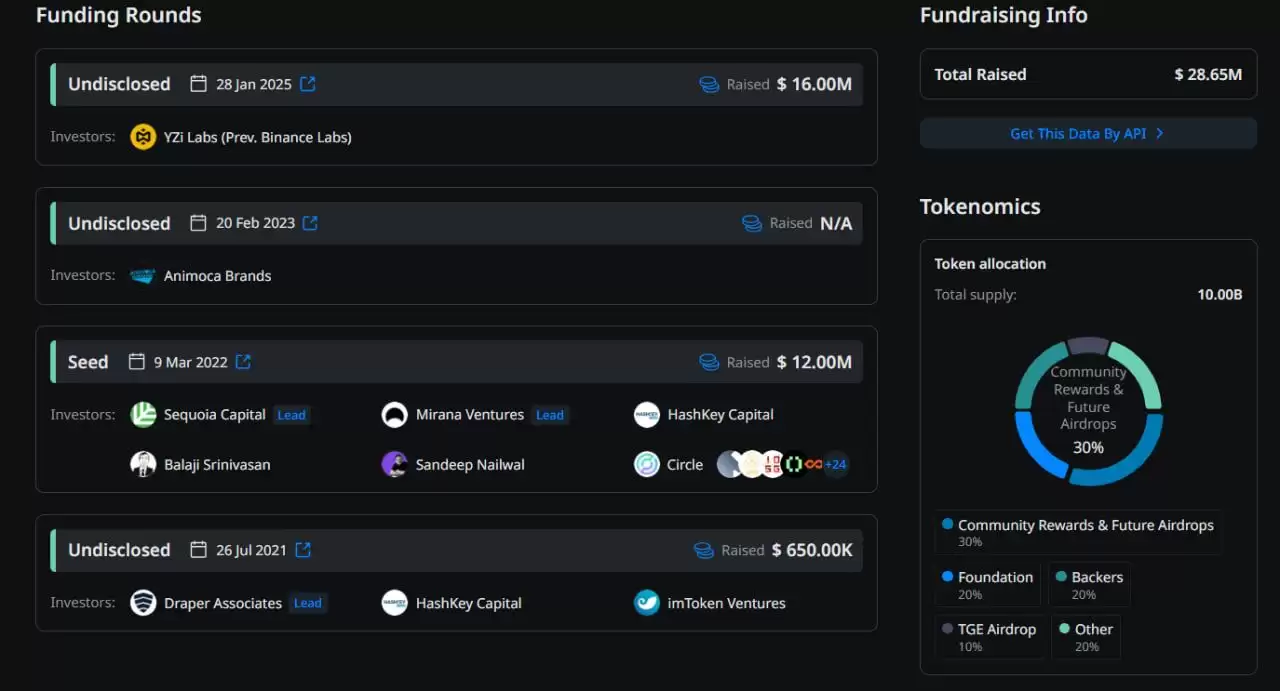Open Balaji Srinivasan investor profile
Image resolution: width=1280 pixels, height=691 pixels.
(216, 465)
